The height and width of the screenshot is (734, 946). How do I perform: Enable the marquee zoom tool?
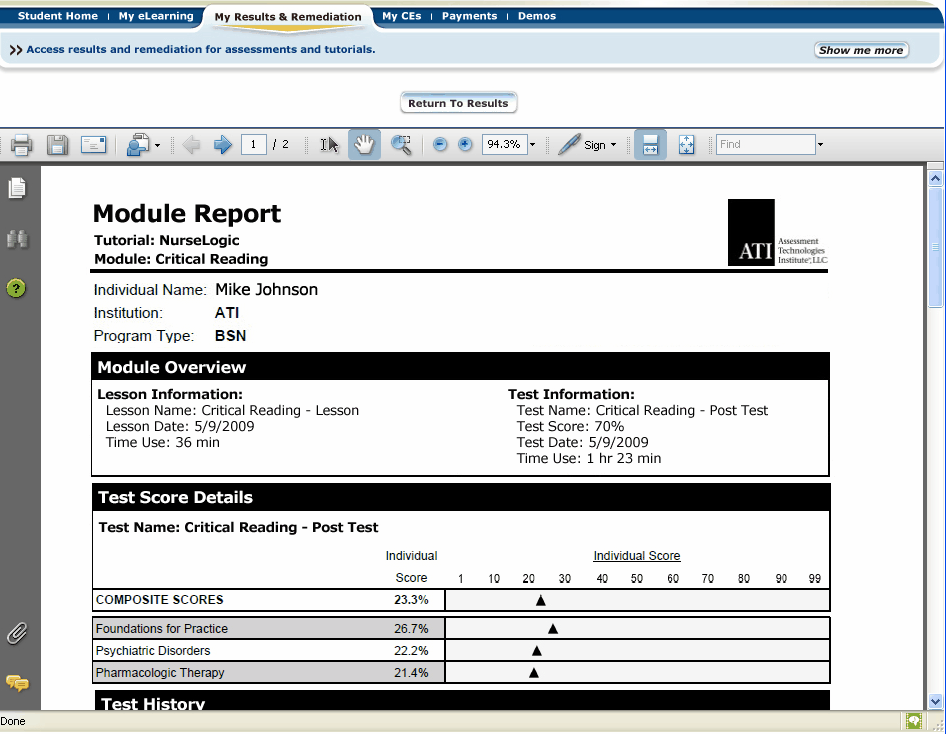[x=401, y=144]
